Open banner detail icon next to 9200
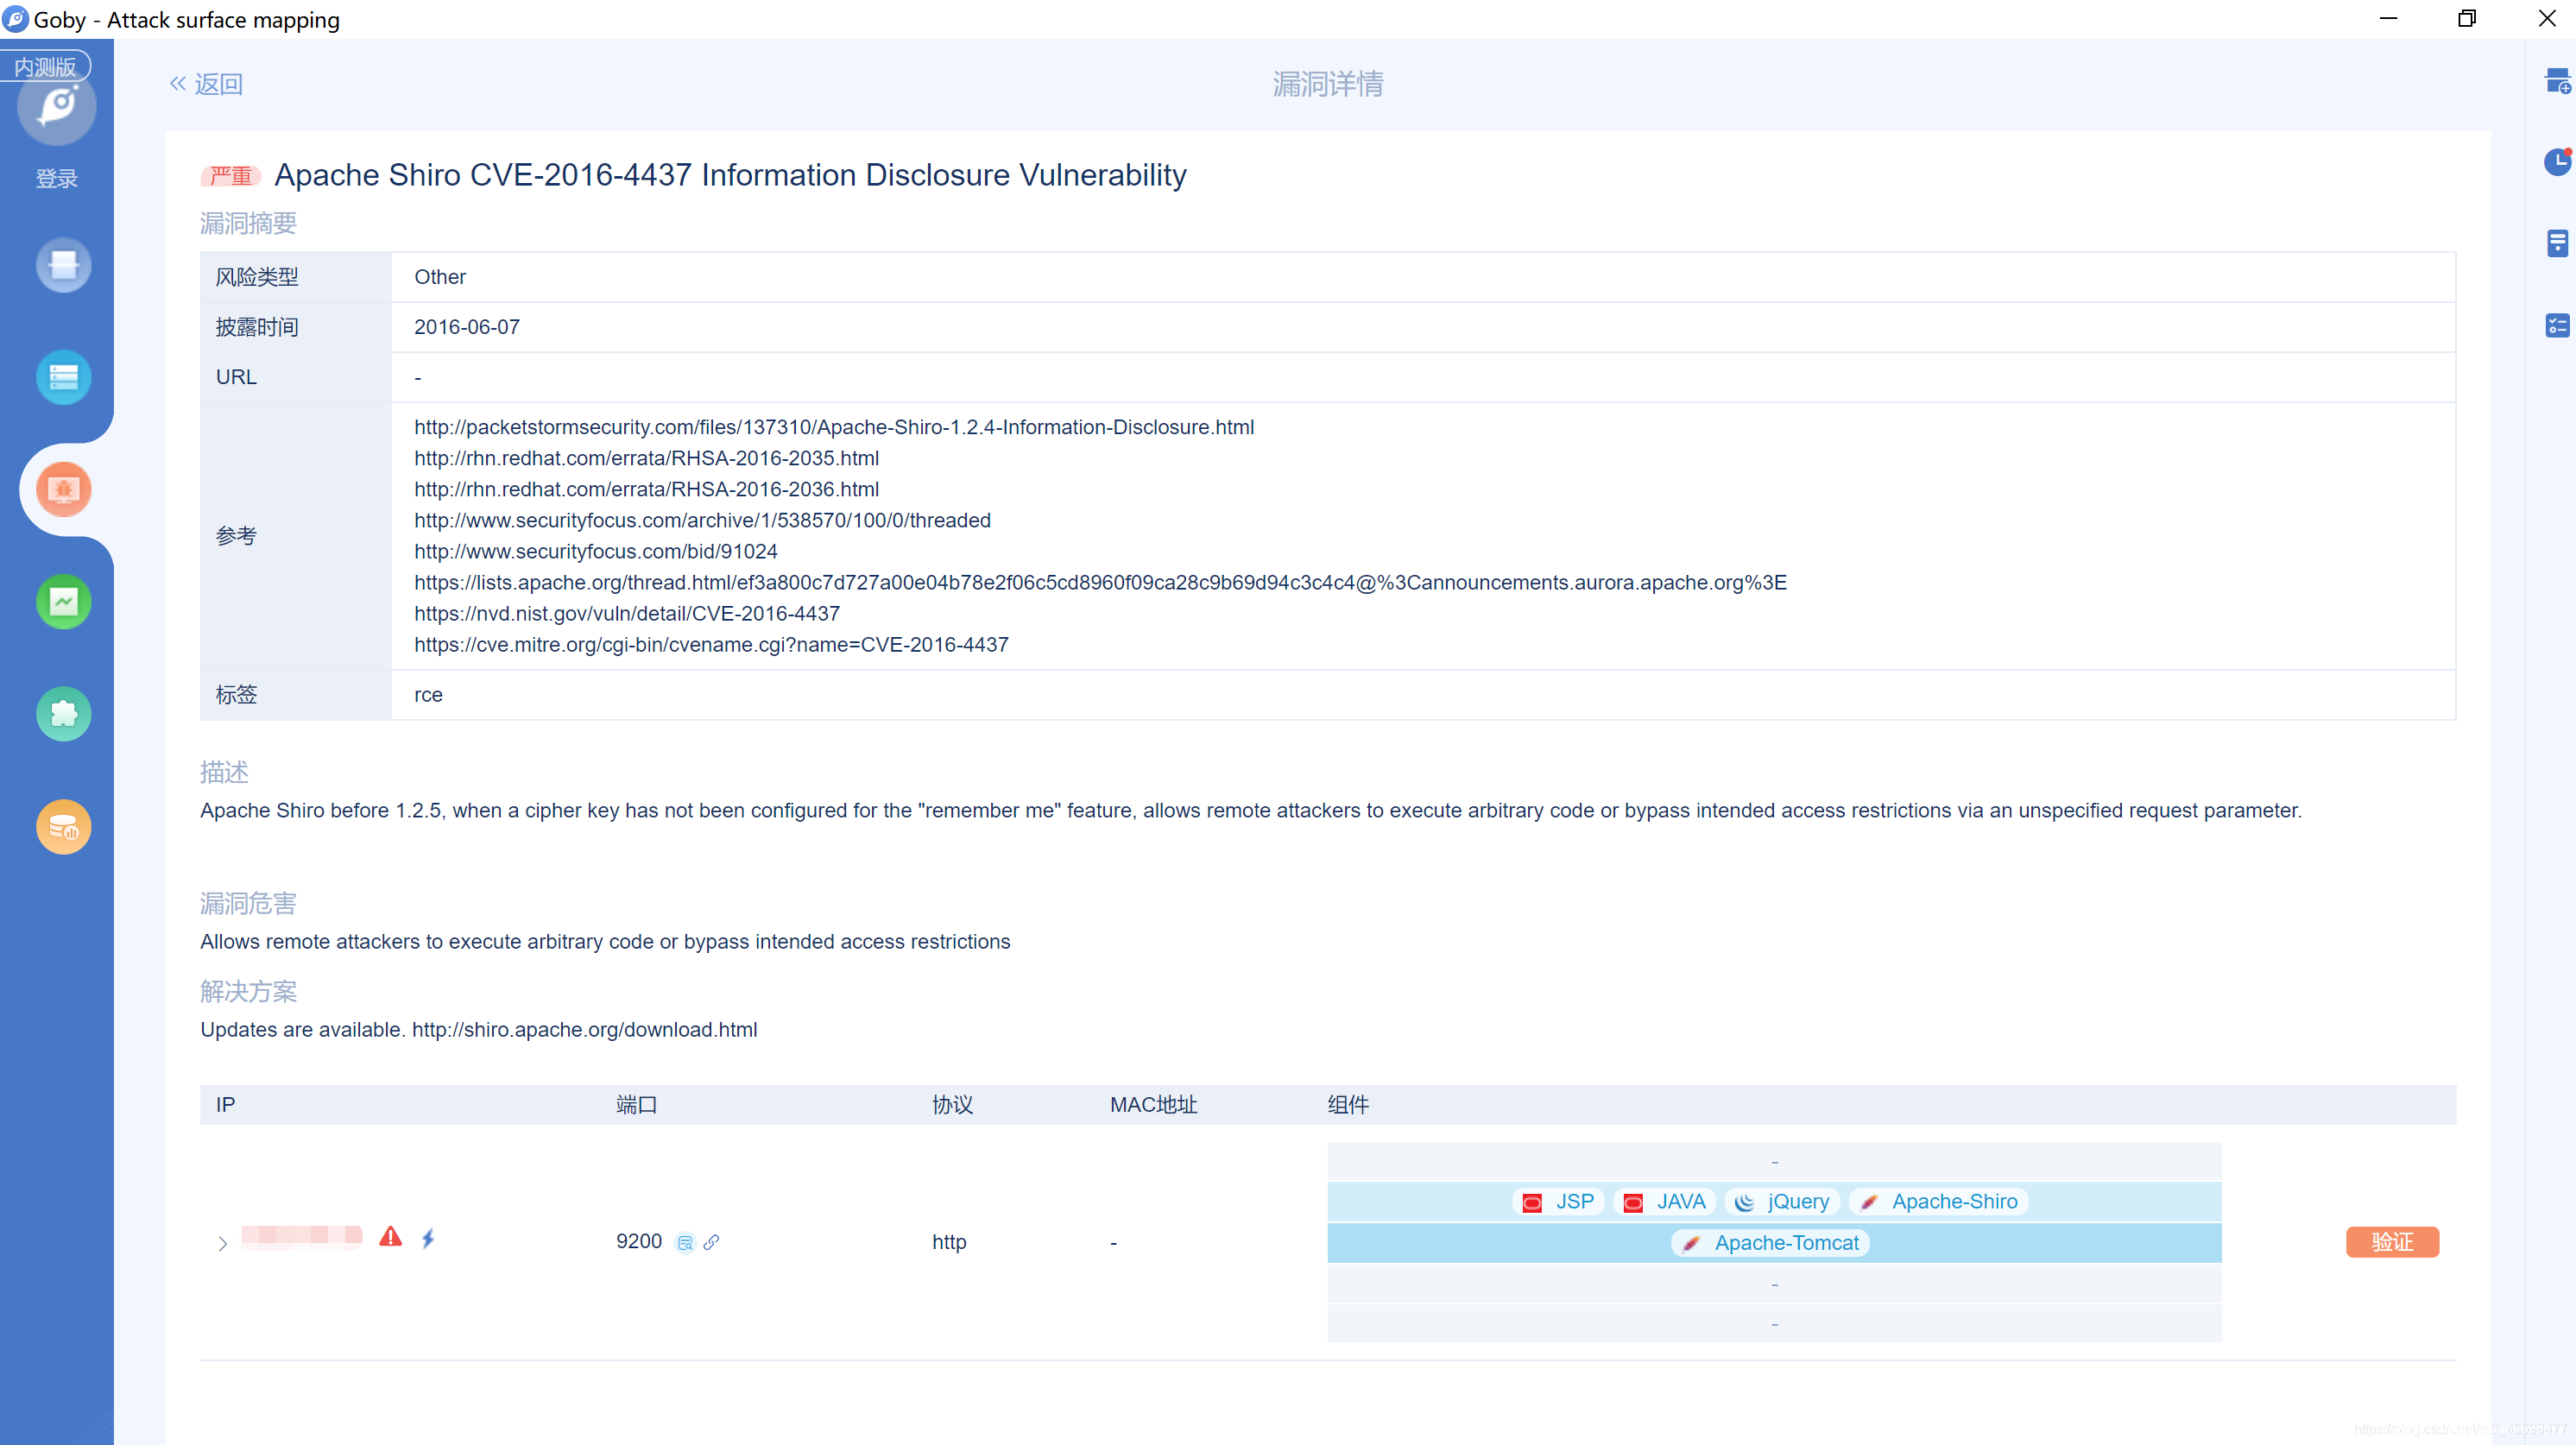 coord(685,1243)
